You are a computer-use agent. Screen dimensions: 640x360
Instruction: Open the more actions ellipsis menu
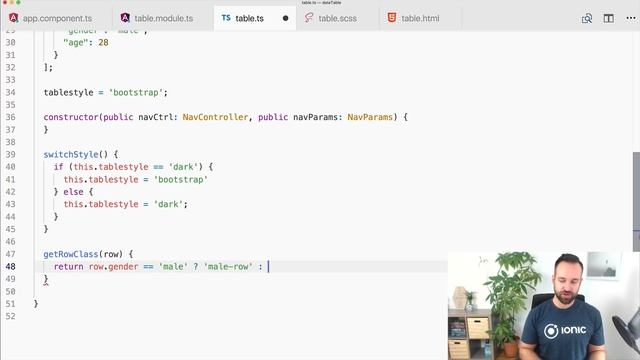(631, 18)
